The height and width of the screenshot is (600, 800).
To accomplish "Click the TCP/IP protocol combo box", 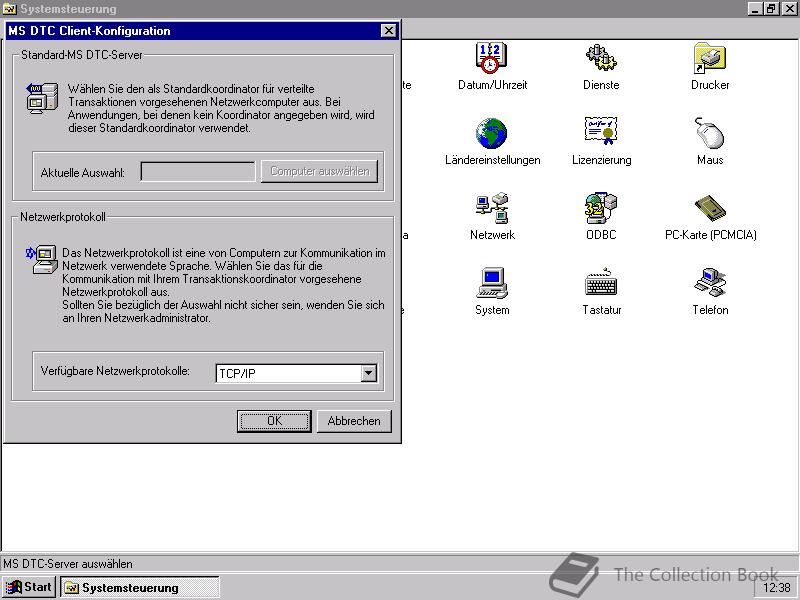I will tap(296, 373).
